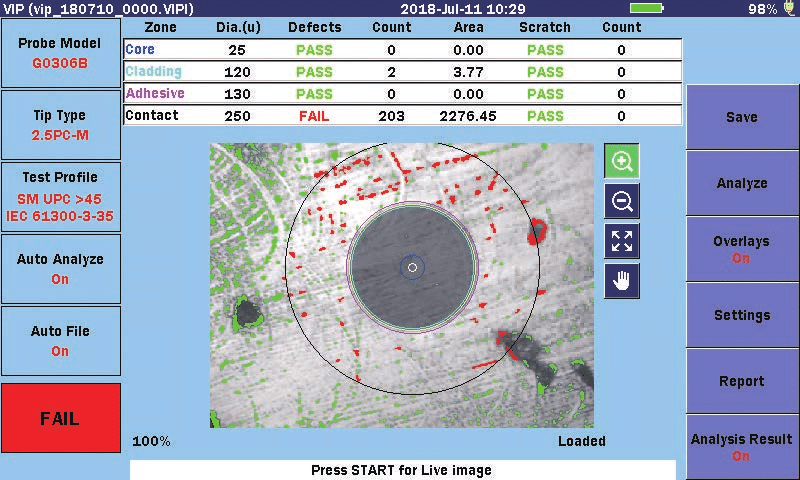800x480 pixels.
Task: Select the Contact zone row
Action: coord(402,115)
